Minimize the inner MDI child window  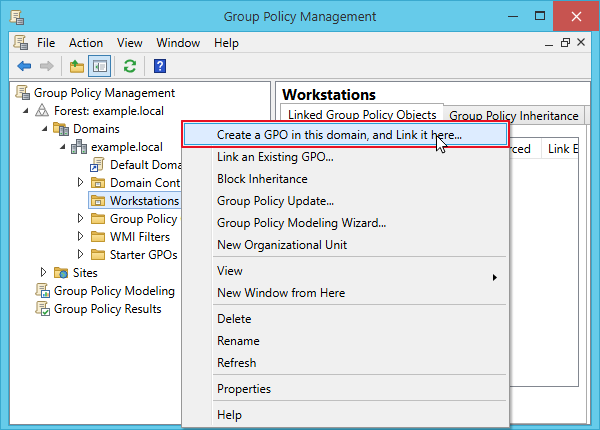(x=549, y=44)
